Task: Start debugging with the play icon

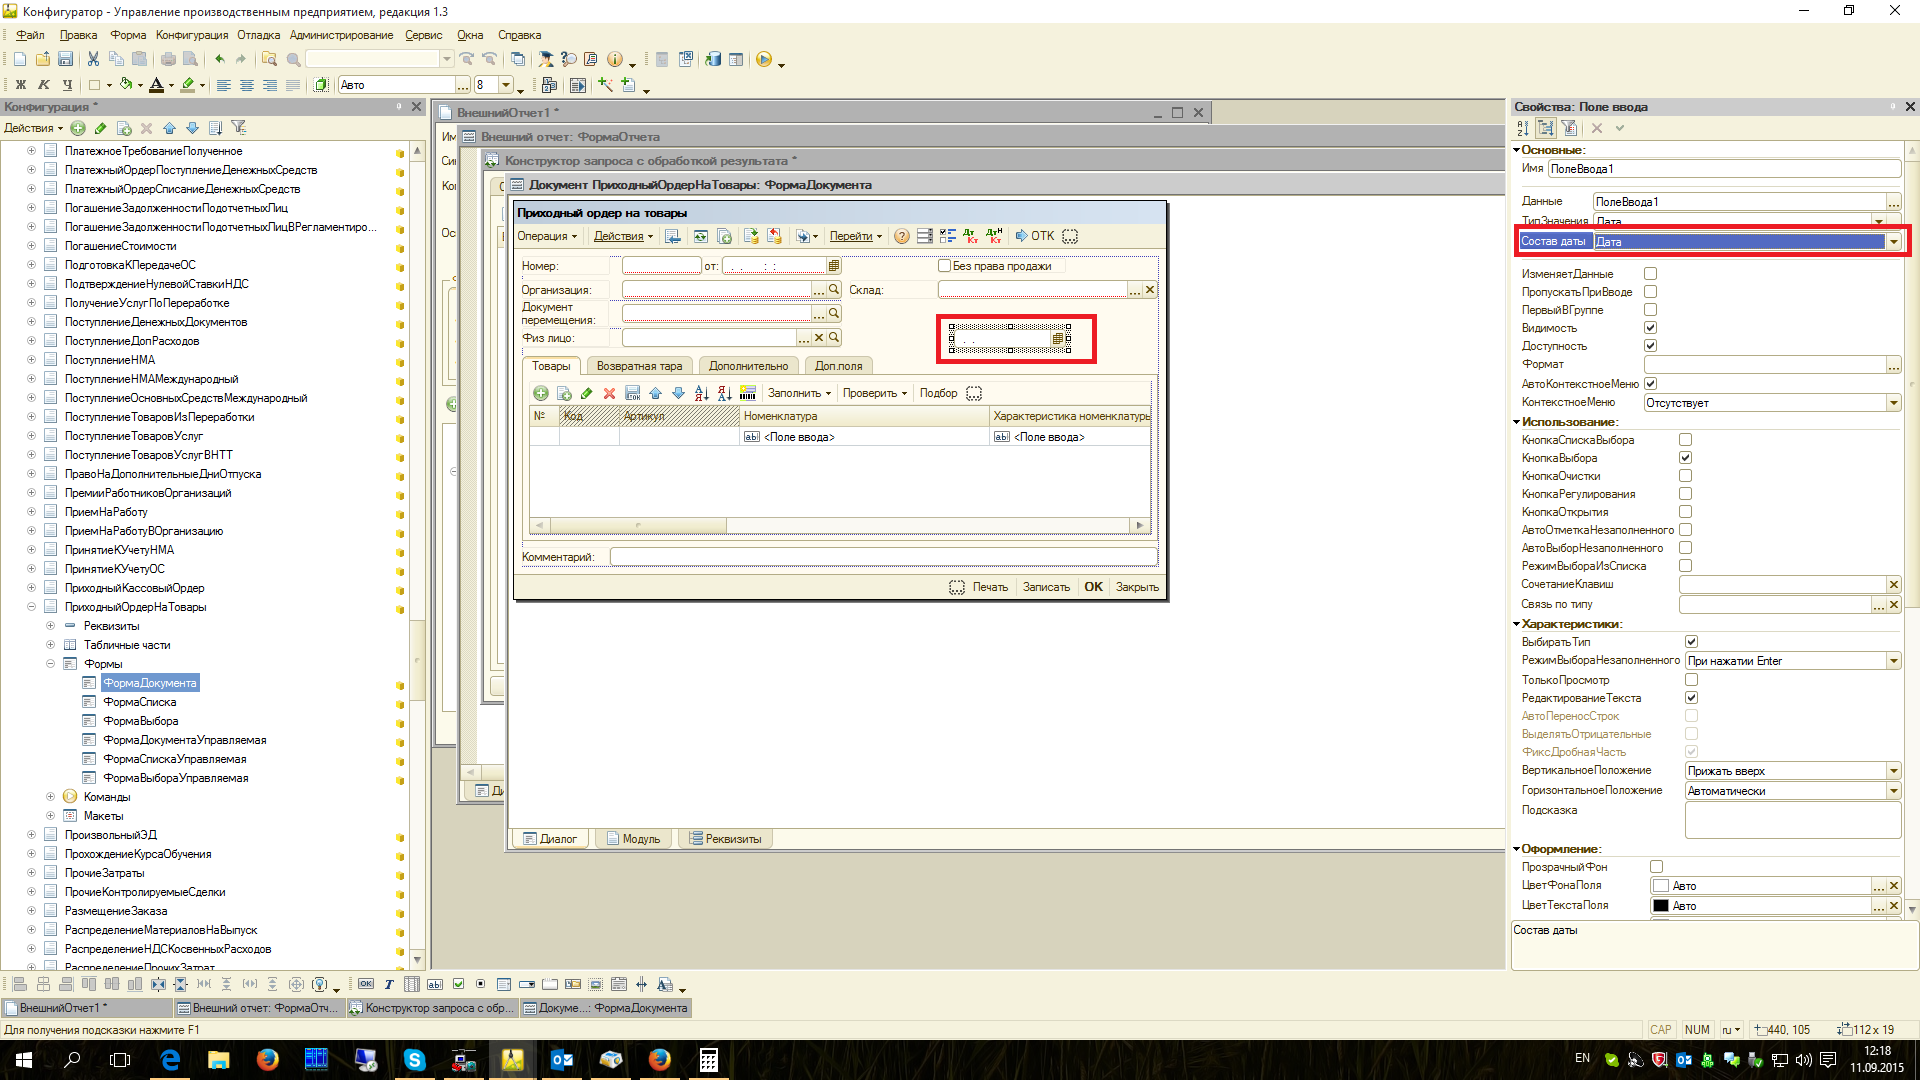Action: point(764,60)
